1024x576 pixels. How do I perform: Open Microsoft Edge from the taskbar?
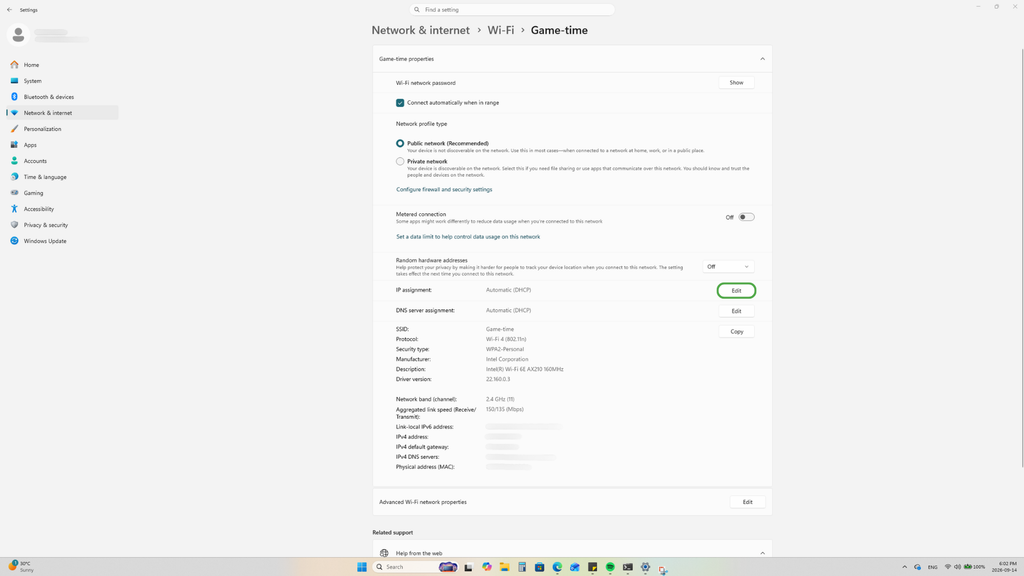pos(557,567)
